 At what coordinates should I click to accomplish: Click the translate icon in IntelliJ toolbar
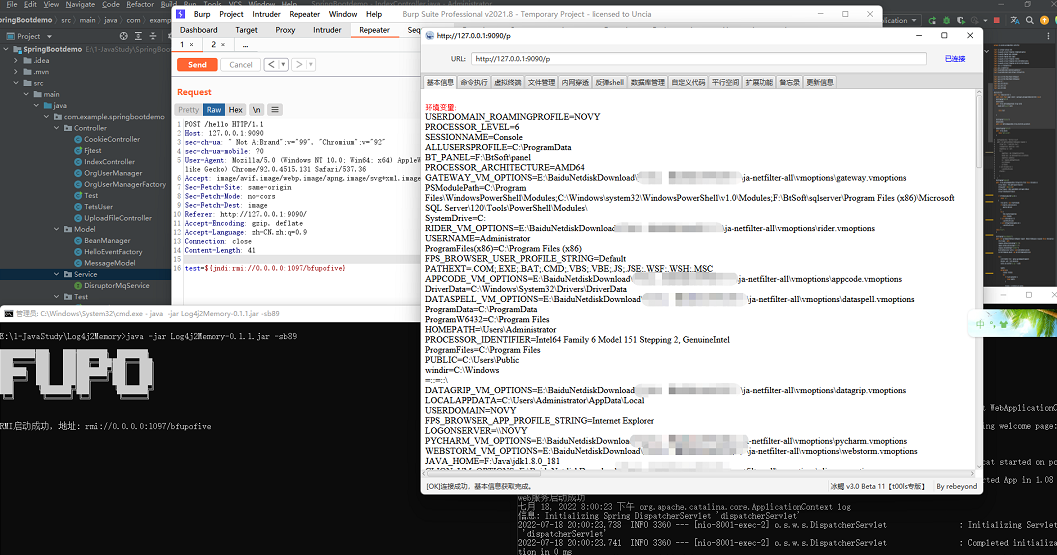[x=1015, y=21]
